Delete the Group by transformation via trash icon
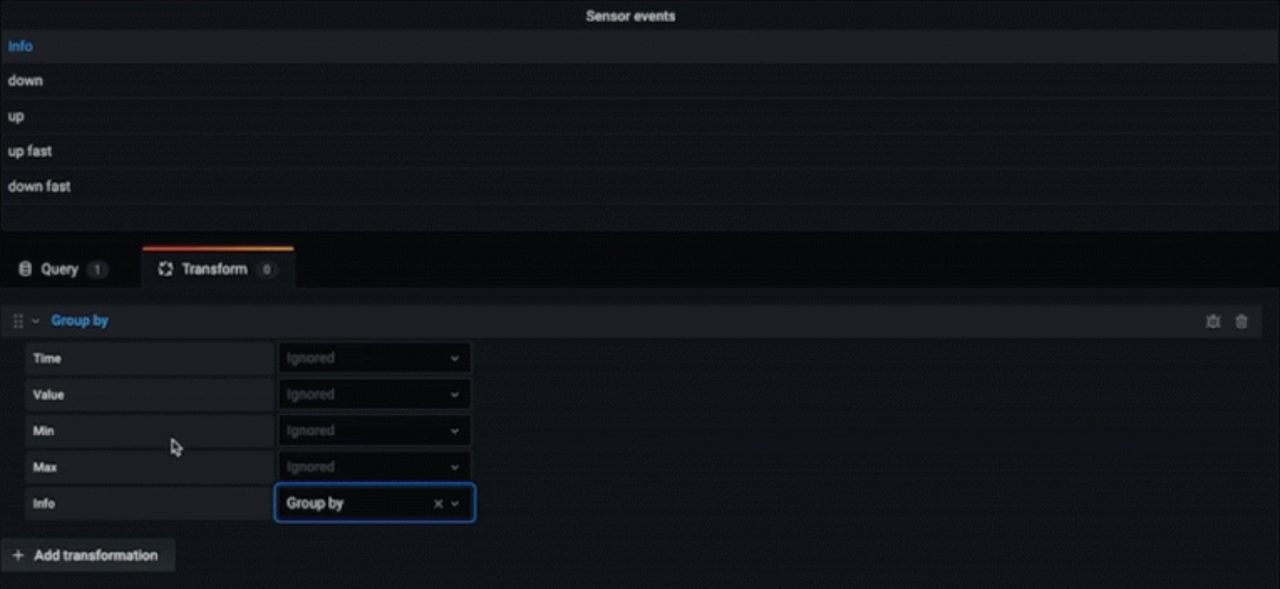The image size is (1280, 589). point(1241,322)
